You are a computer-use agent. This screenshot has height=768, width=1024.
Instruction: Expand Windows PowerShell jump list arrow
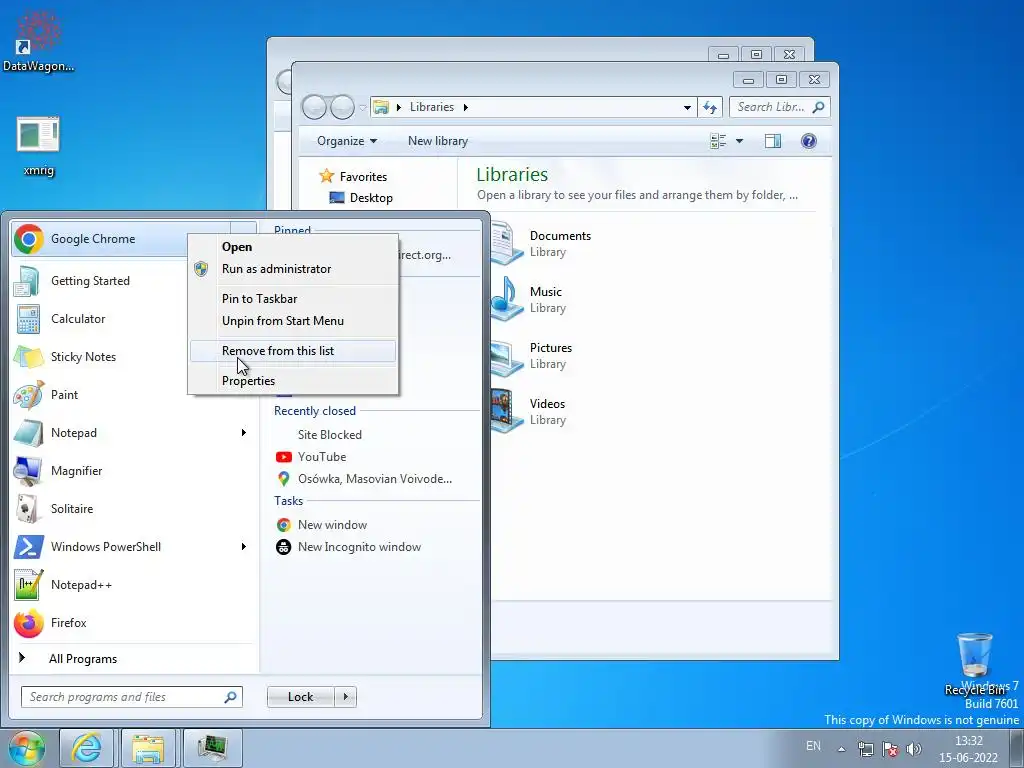244,546
